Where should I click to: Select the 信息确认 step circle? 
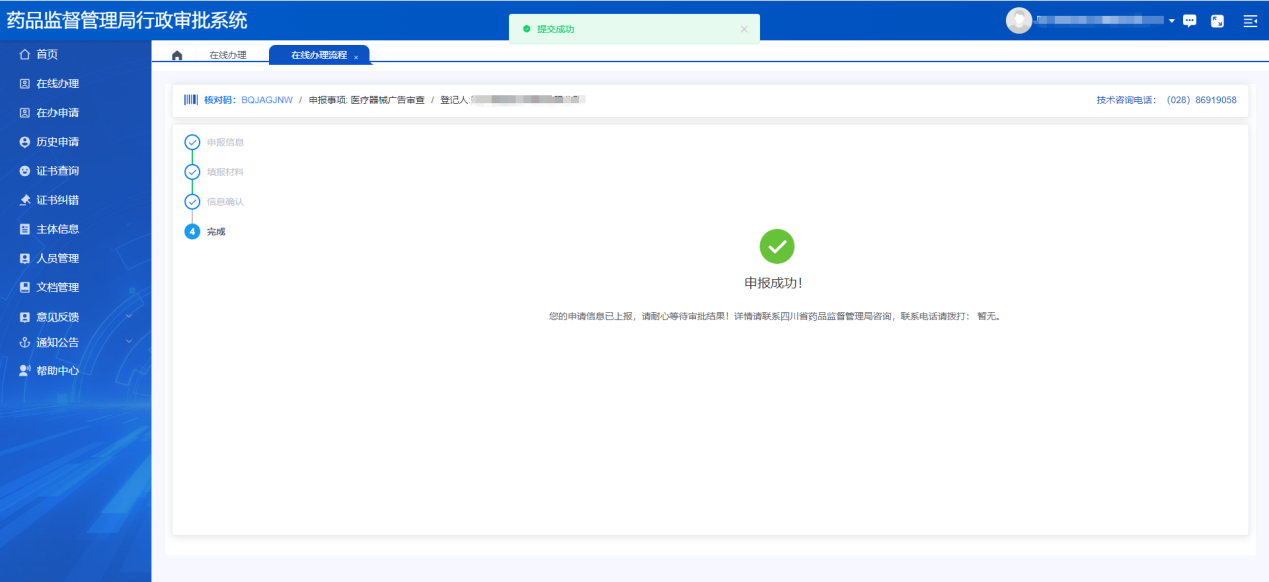(192, 202)
